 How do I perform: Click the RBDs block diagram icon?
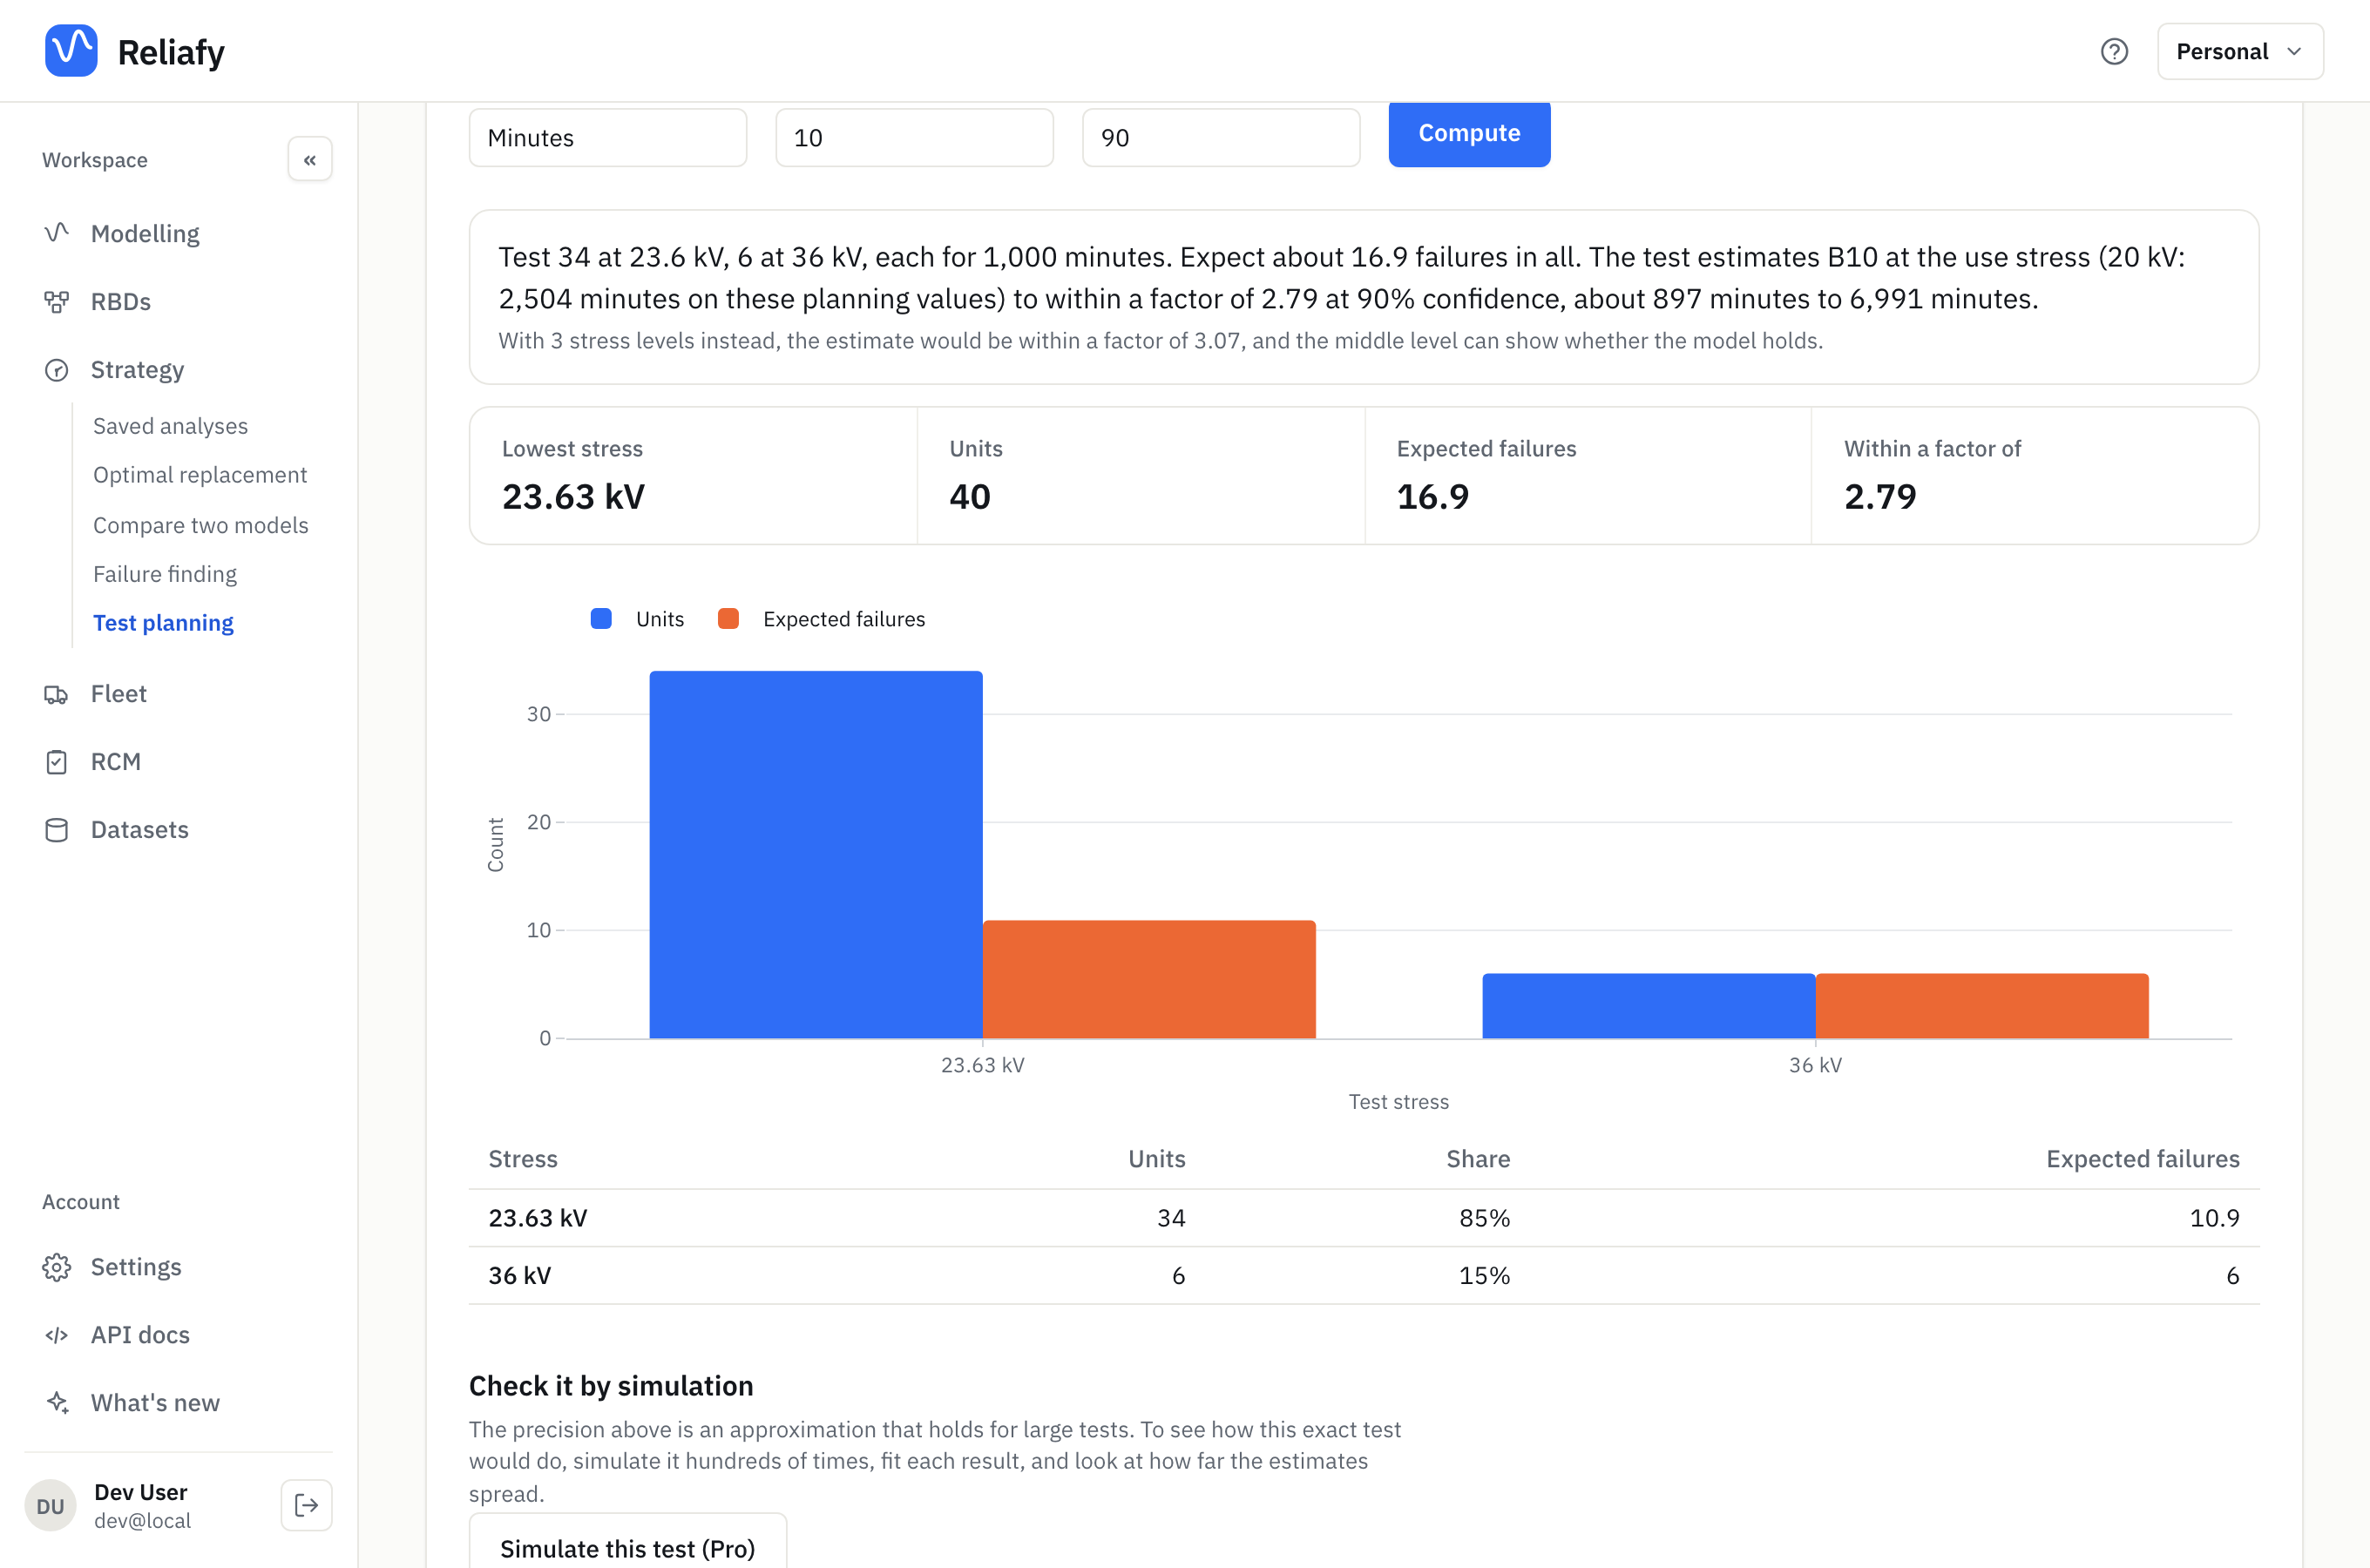pos(57,301)
